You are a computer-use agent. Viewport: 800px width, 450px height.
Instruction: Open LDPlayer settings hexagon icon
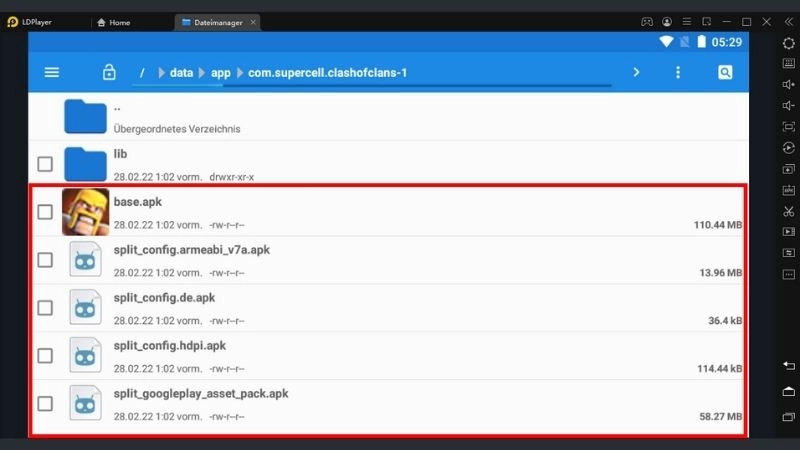click(789, 43)
